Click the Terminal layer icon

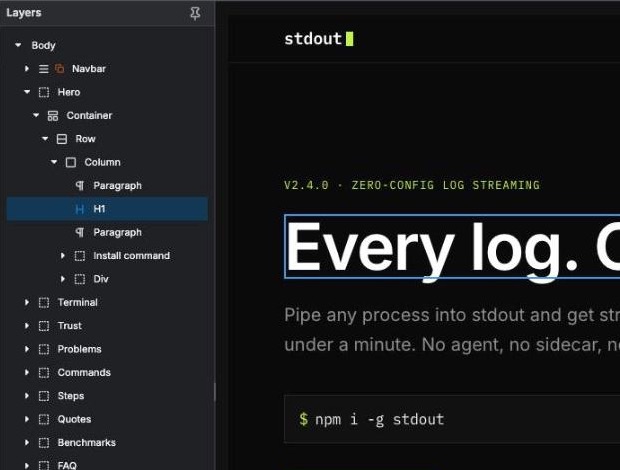pyautogui.click(x=44, y=303)
